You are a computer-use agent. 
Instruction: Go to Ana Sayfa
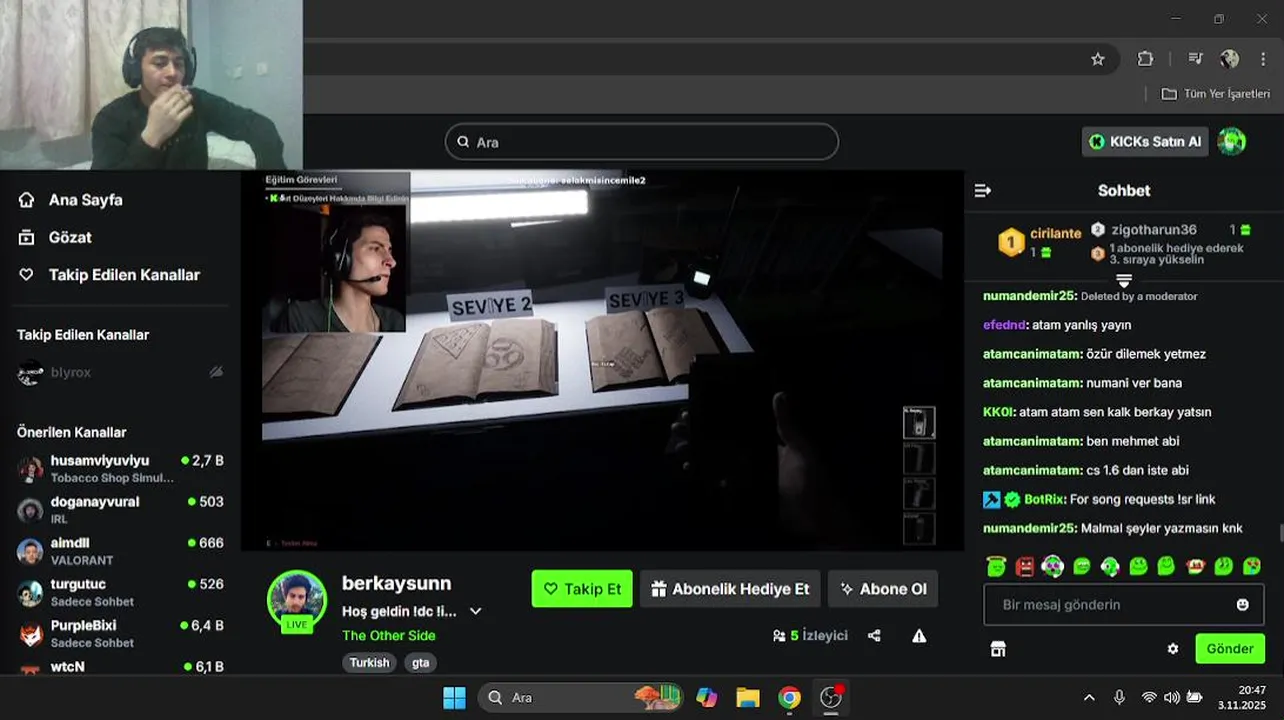click(x=70, y=200)
